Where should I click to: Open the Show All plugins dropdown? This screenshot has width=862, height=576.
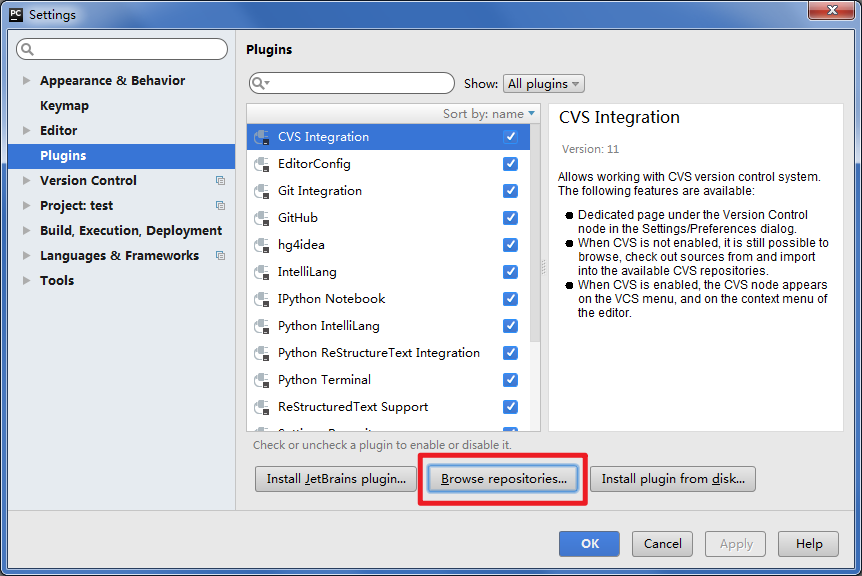pyautogui.click(x=543, y=84)
